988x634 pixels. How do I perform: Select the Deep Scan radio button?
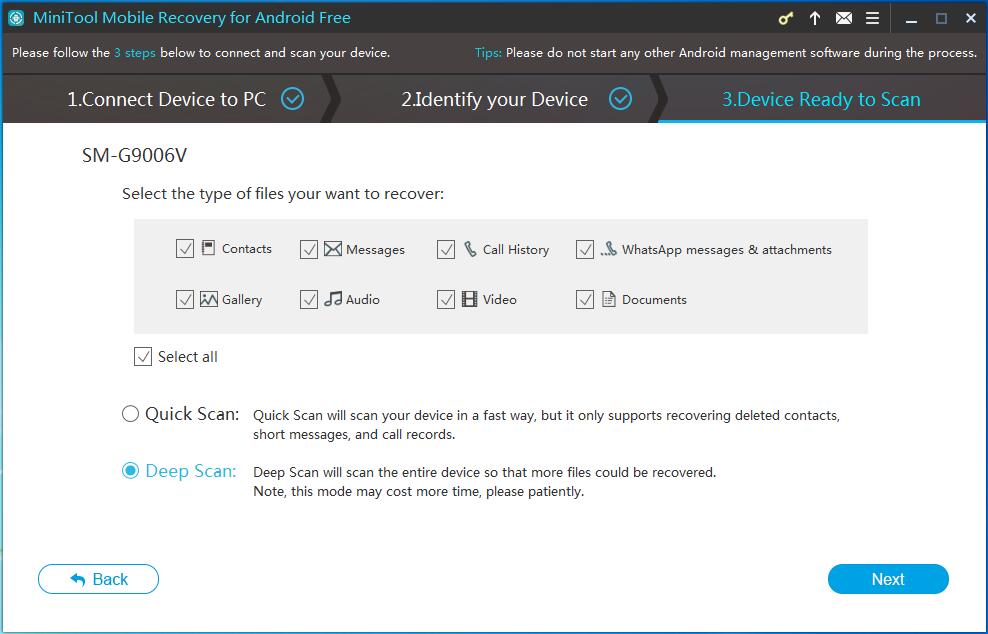coord(130,471)
